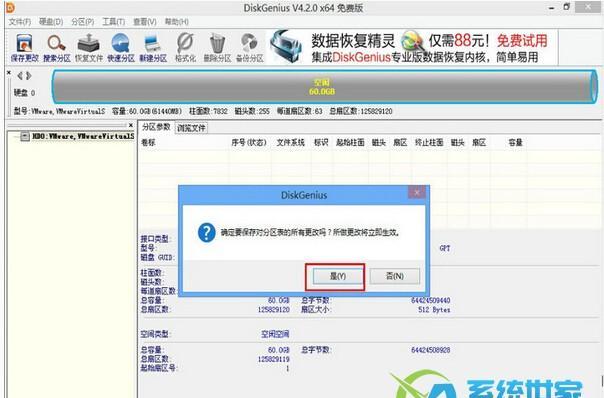604x398 pixels.
Task: Click the Delete Partition (删除分区) icon
Action: [217, 48]
